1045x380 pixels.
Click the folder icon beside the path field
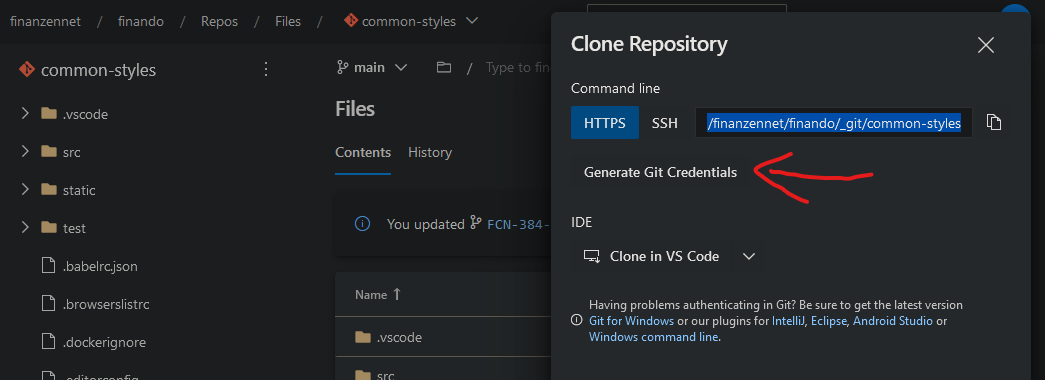444,67
